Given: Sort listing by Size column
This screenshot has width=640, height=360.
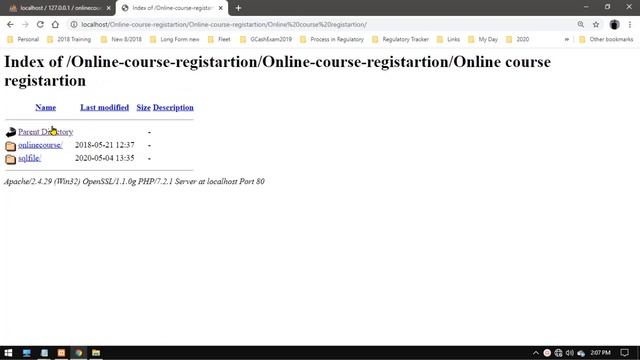Looking at the screenshot, I should [143, 107].
